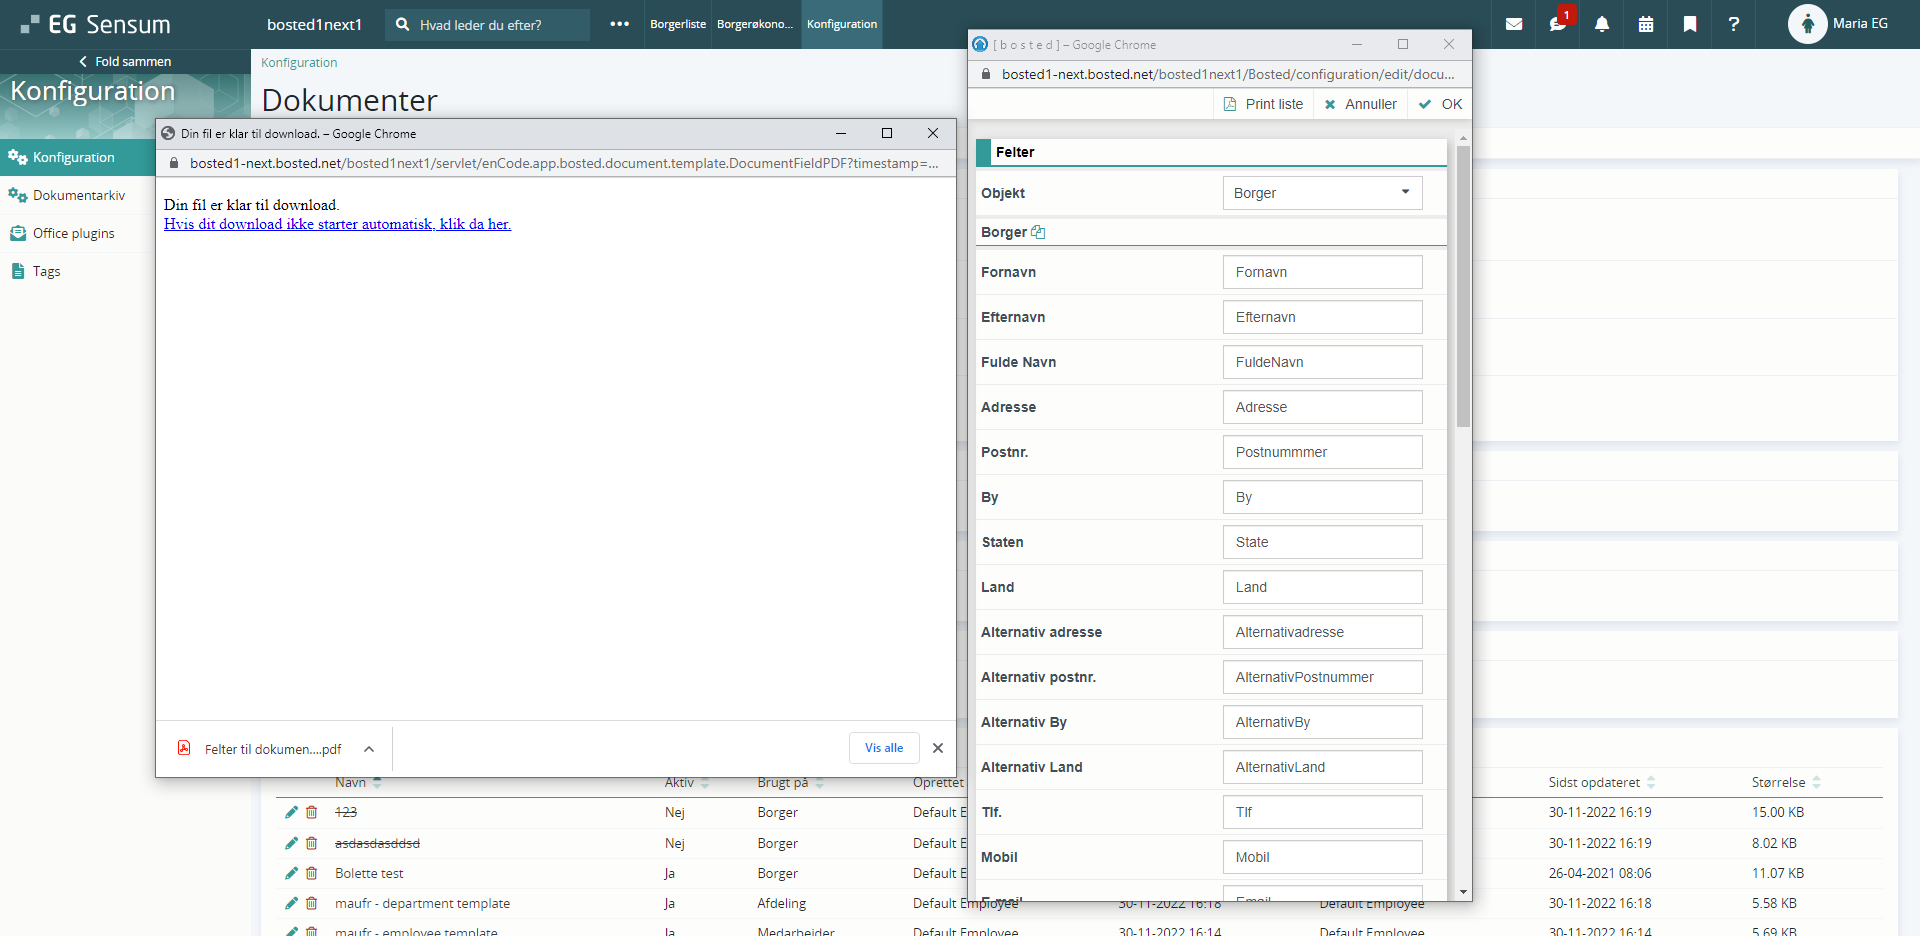Click the search magnifier icon
The image size is (1920, 936).
pyautogui.click(x=402, y=24)
